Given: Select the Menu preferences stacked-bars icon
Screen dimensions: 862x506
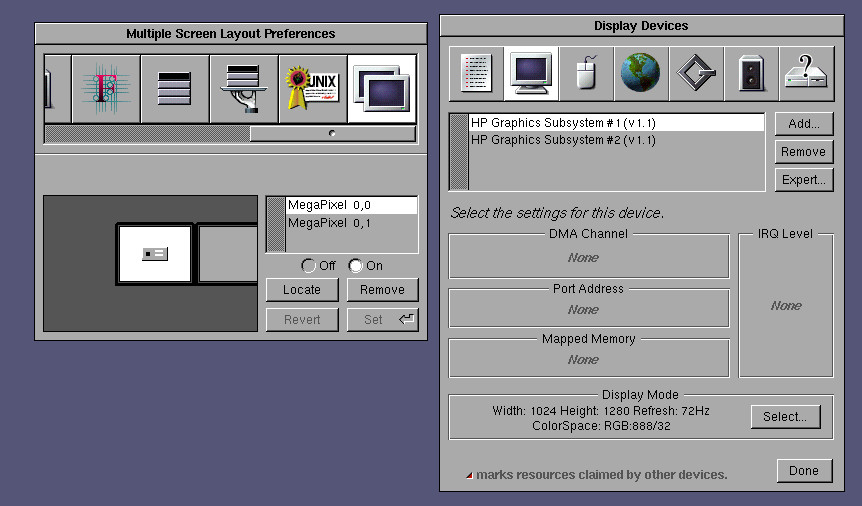Looking at the screenshot, I should [174, 88].
